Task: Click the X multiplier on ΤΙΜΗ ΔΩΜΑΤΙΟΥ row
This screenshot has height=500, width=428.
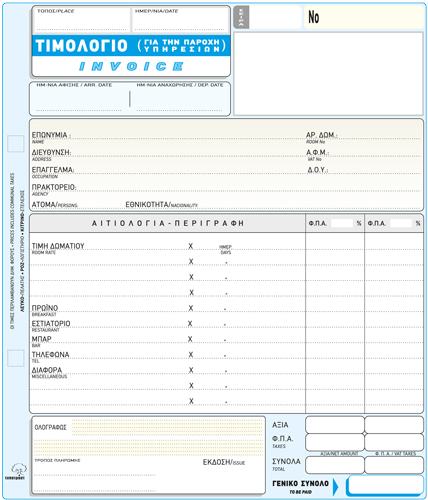Action: (x=190, y=246)
